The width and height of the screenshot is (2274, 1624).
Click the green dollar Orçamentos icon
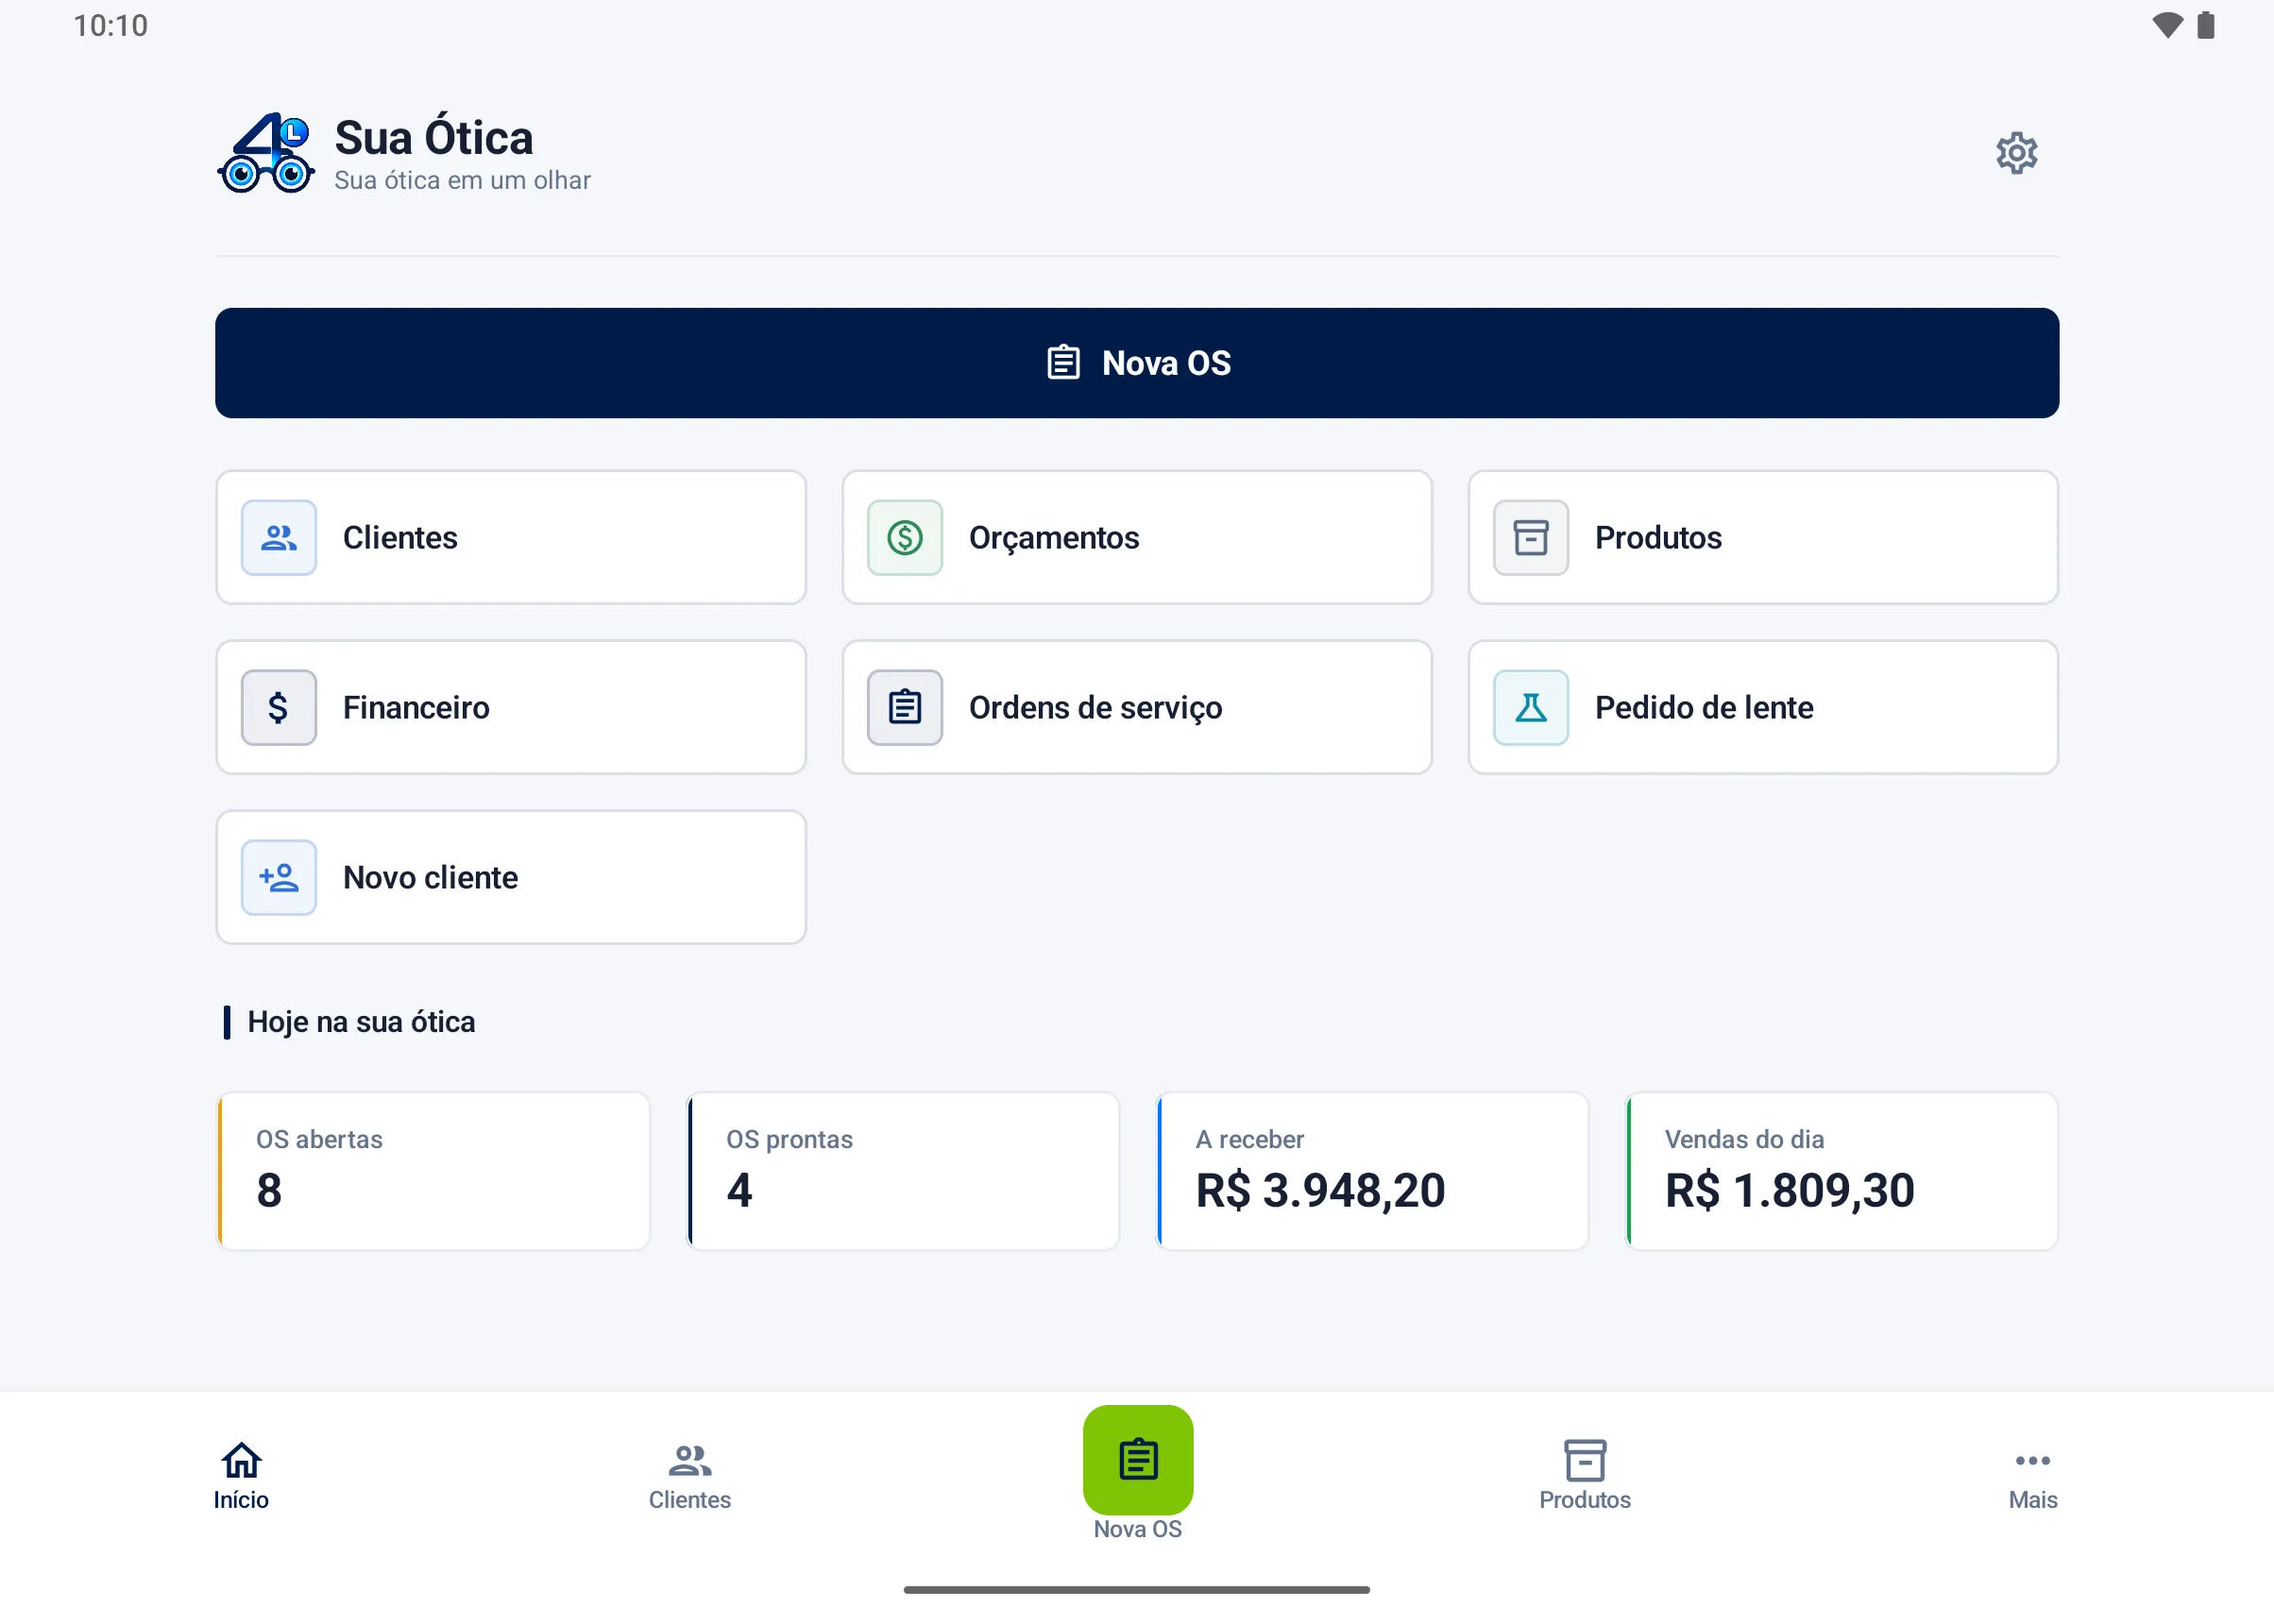pos(905,537)
